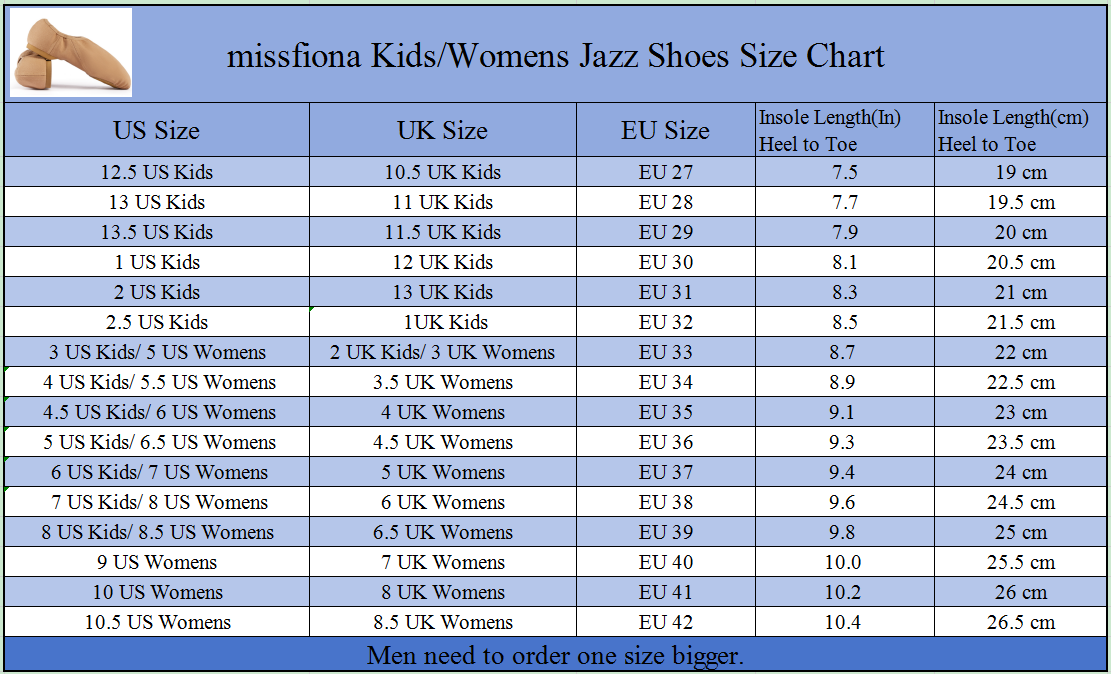Image resolution: width=1111 pixels, height=674 pixels.
Task: Click the 1UK Kids cell
Action: click(442, 322)
